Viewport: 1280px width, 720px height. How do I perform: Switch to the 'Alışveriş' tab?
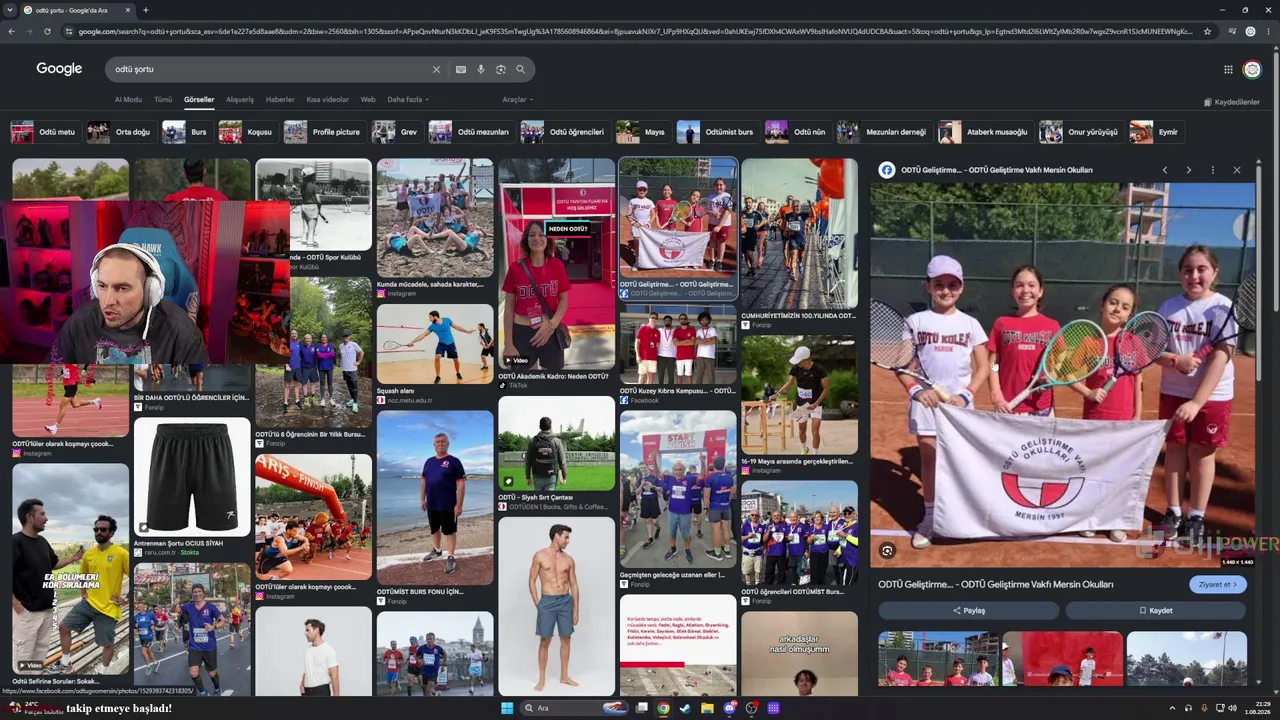240,100
